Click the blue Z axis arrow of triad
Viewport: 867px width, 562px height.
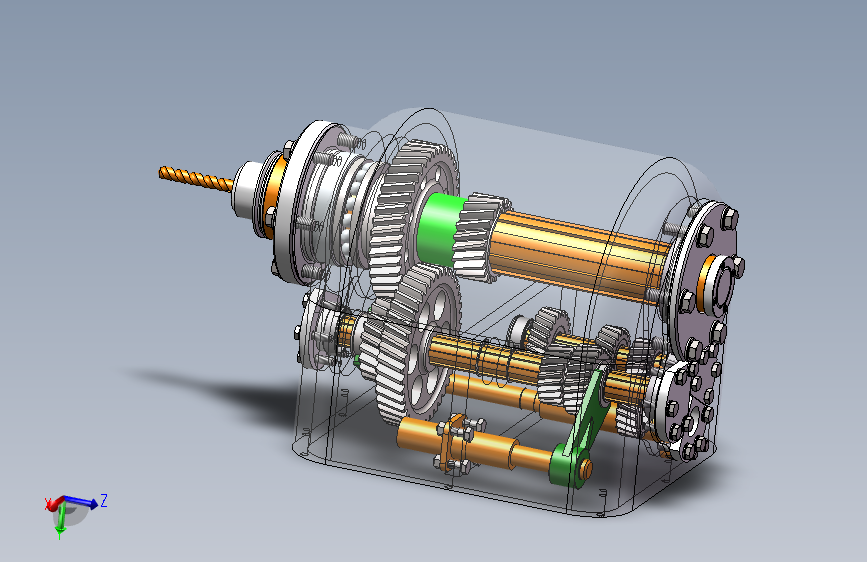pos(84,502)
